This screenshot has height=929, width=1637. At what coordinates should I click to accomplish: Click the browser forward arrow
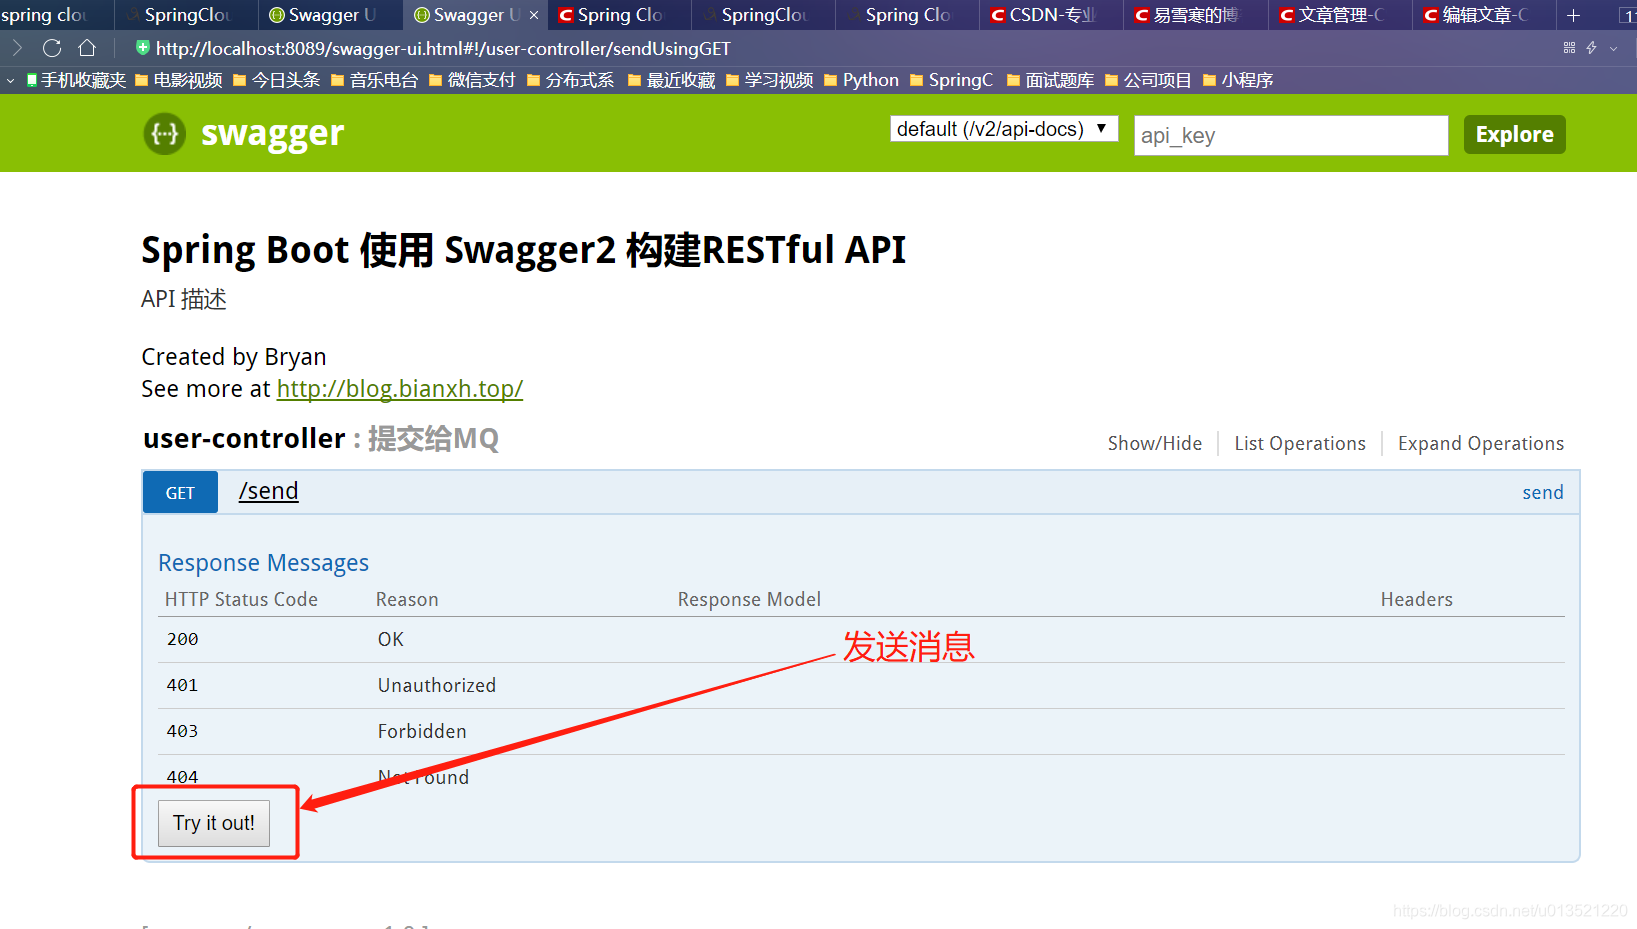tap(17, 48)
